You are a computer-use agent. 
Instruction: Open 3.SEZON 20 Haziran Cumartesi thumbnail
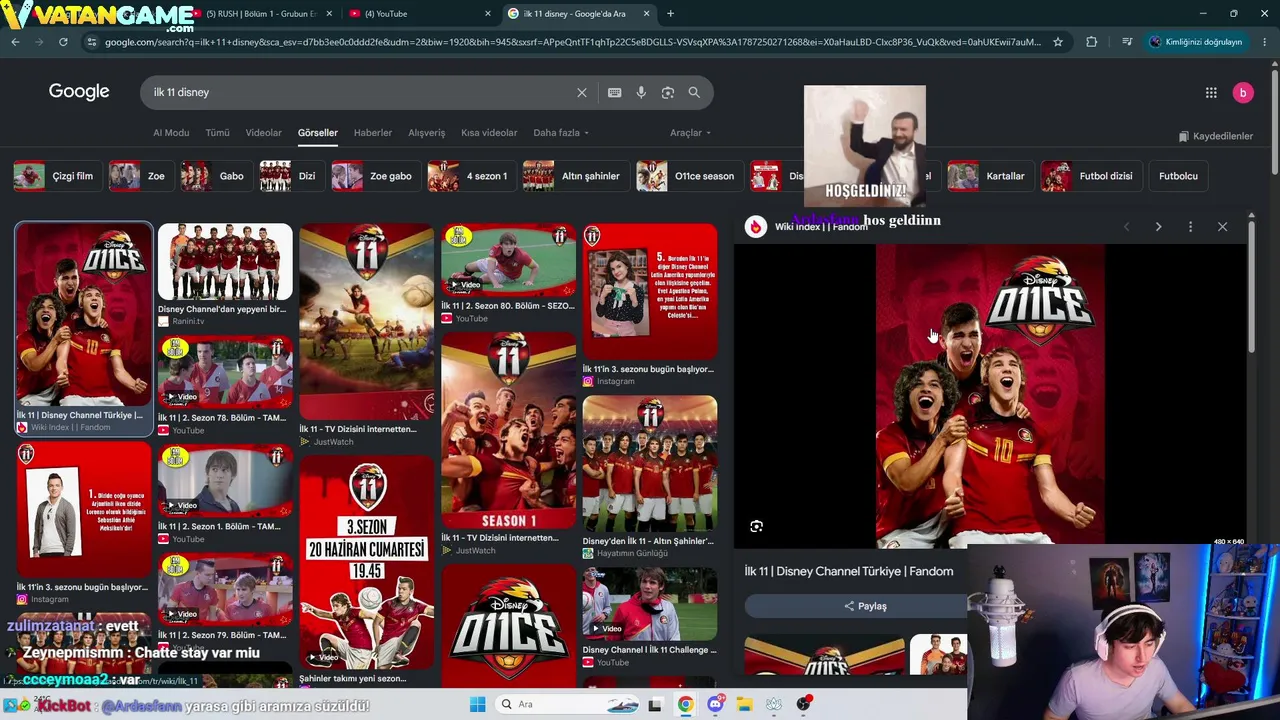click(367, 562)
